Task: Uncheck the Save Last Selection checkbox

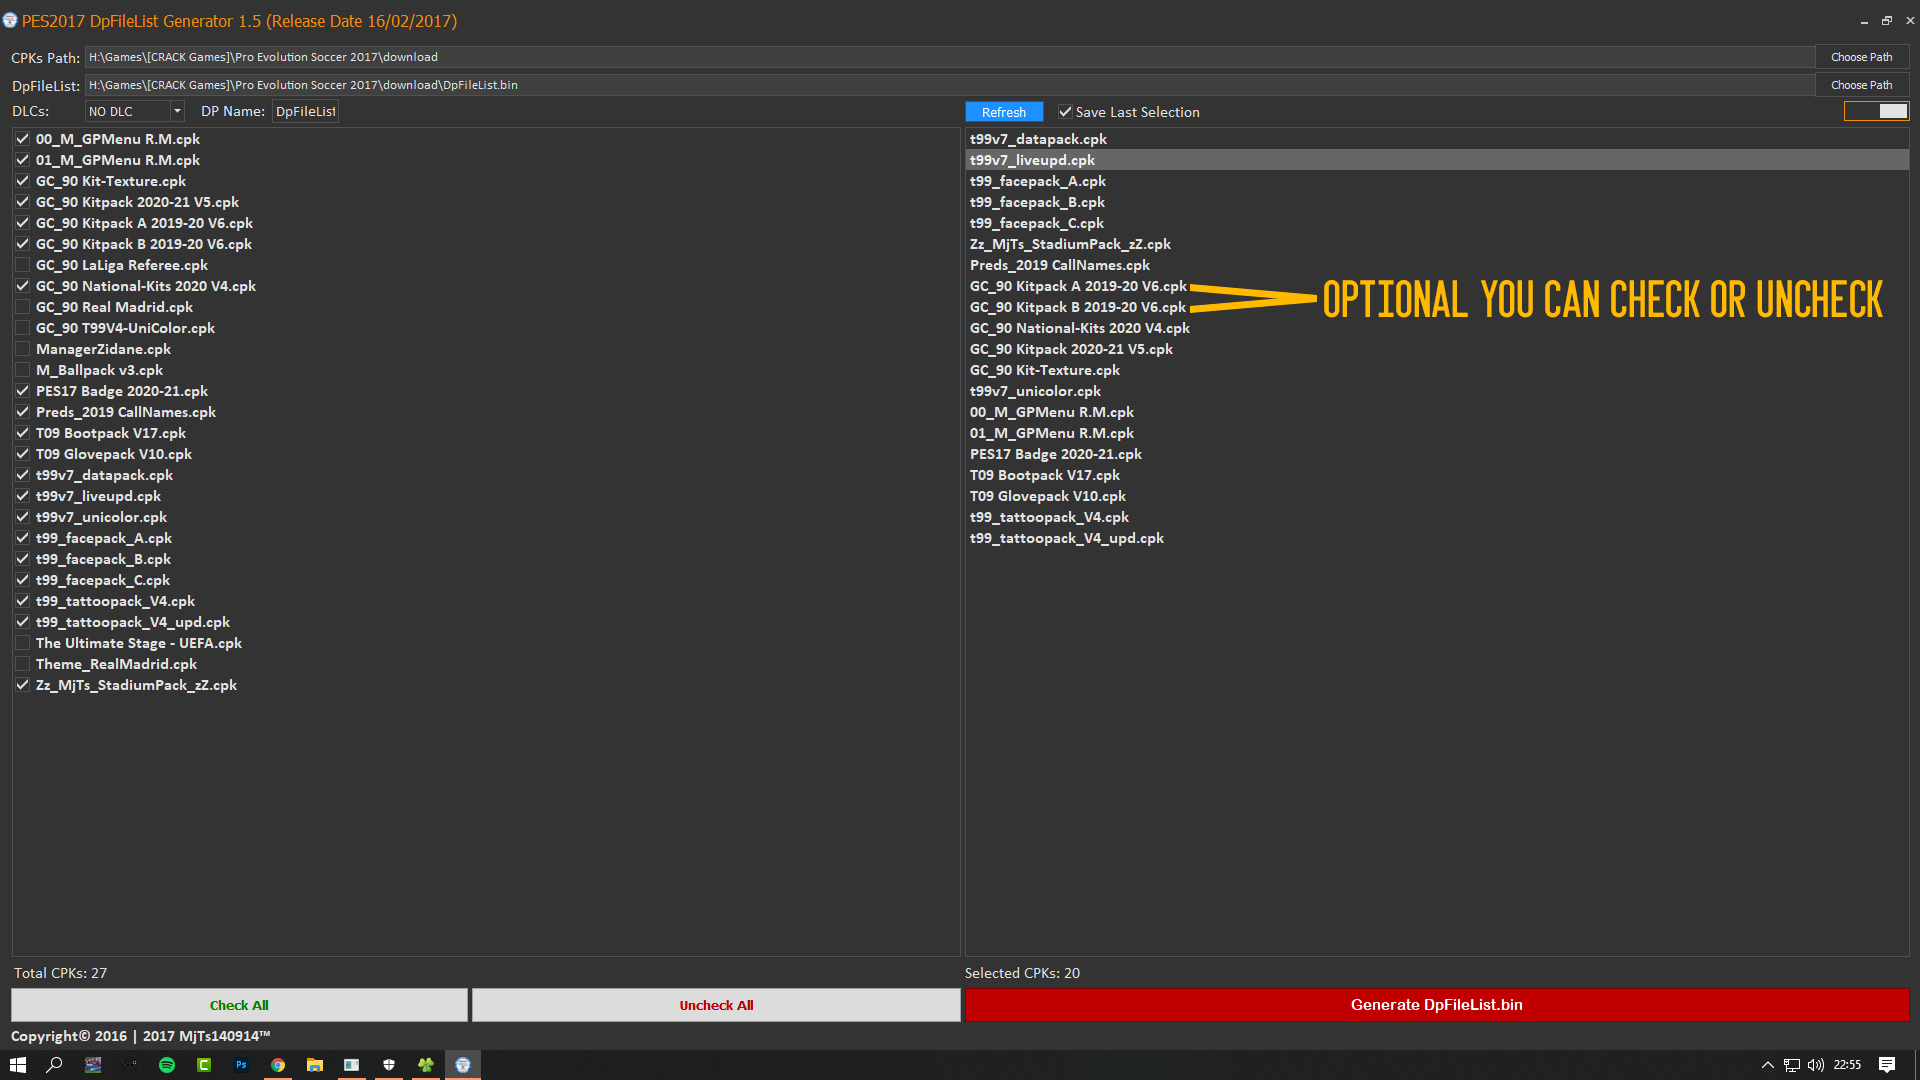Action: [x=1065, y=112]
